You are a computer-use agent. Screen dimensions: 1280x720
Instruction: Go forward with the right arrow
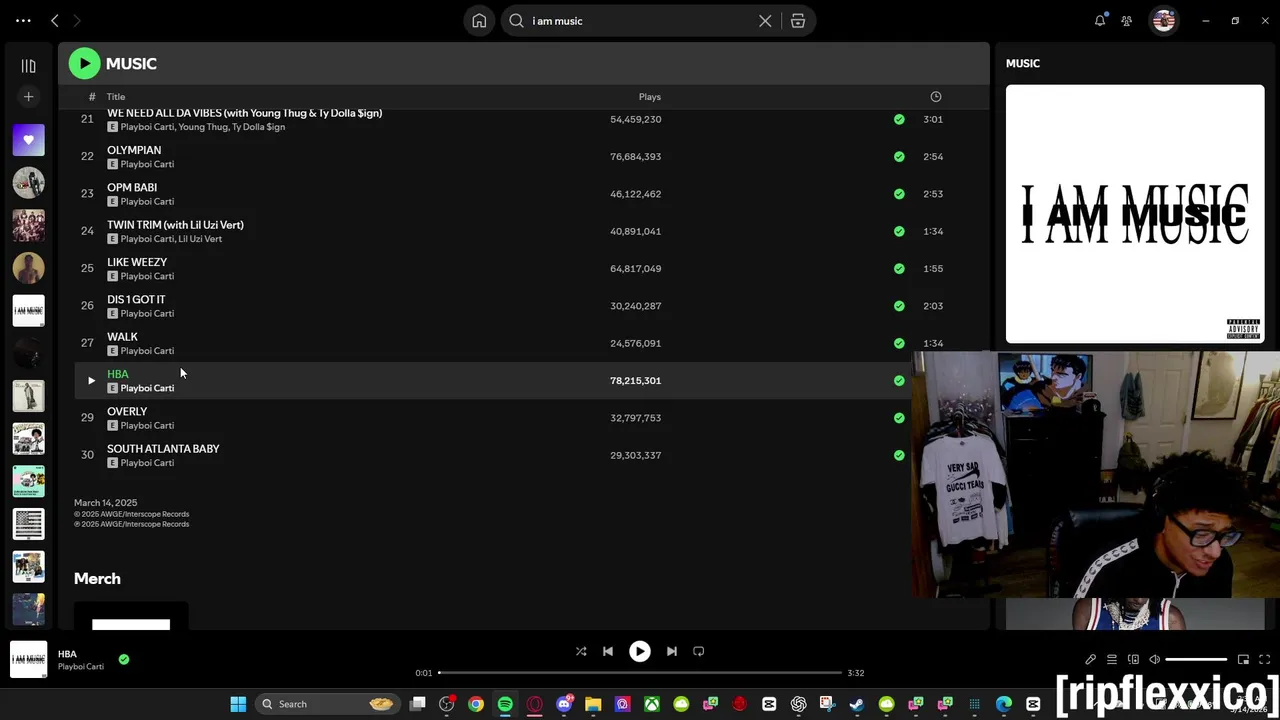pyautogui.click(x=76, y=21)
